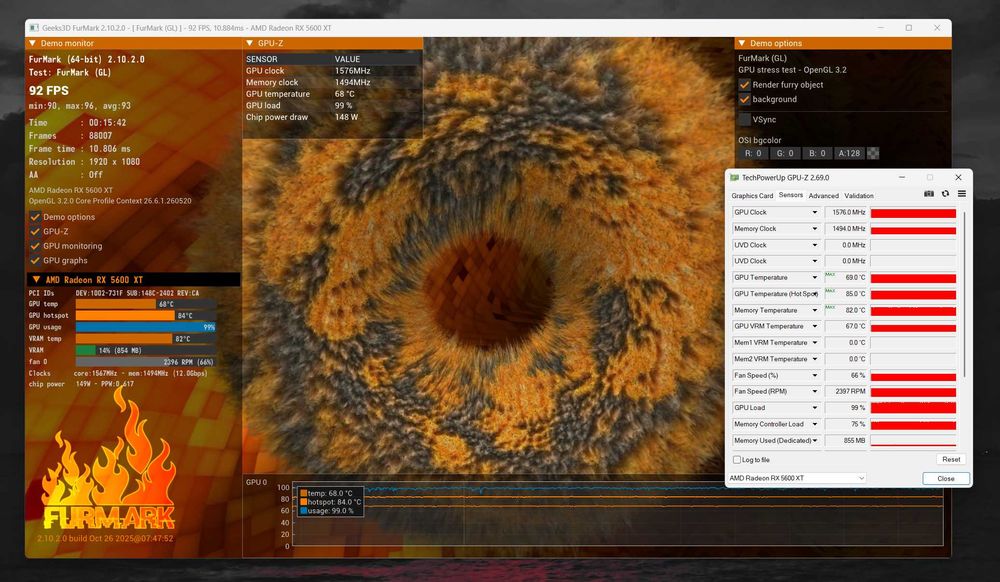
Task: Toggle the GPU monitoring checkbox
Action: tap(35, 246)
